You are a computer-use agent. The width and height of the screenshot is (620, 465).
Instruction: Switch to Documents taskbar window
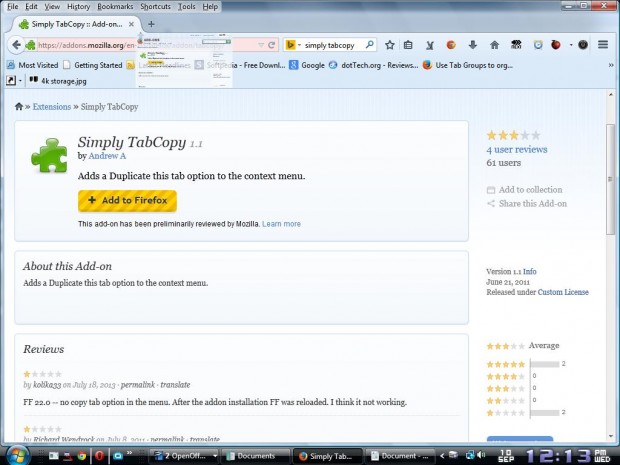point(255,456)
